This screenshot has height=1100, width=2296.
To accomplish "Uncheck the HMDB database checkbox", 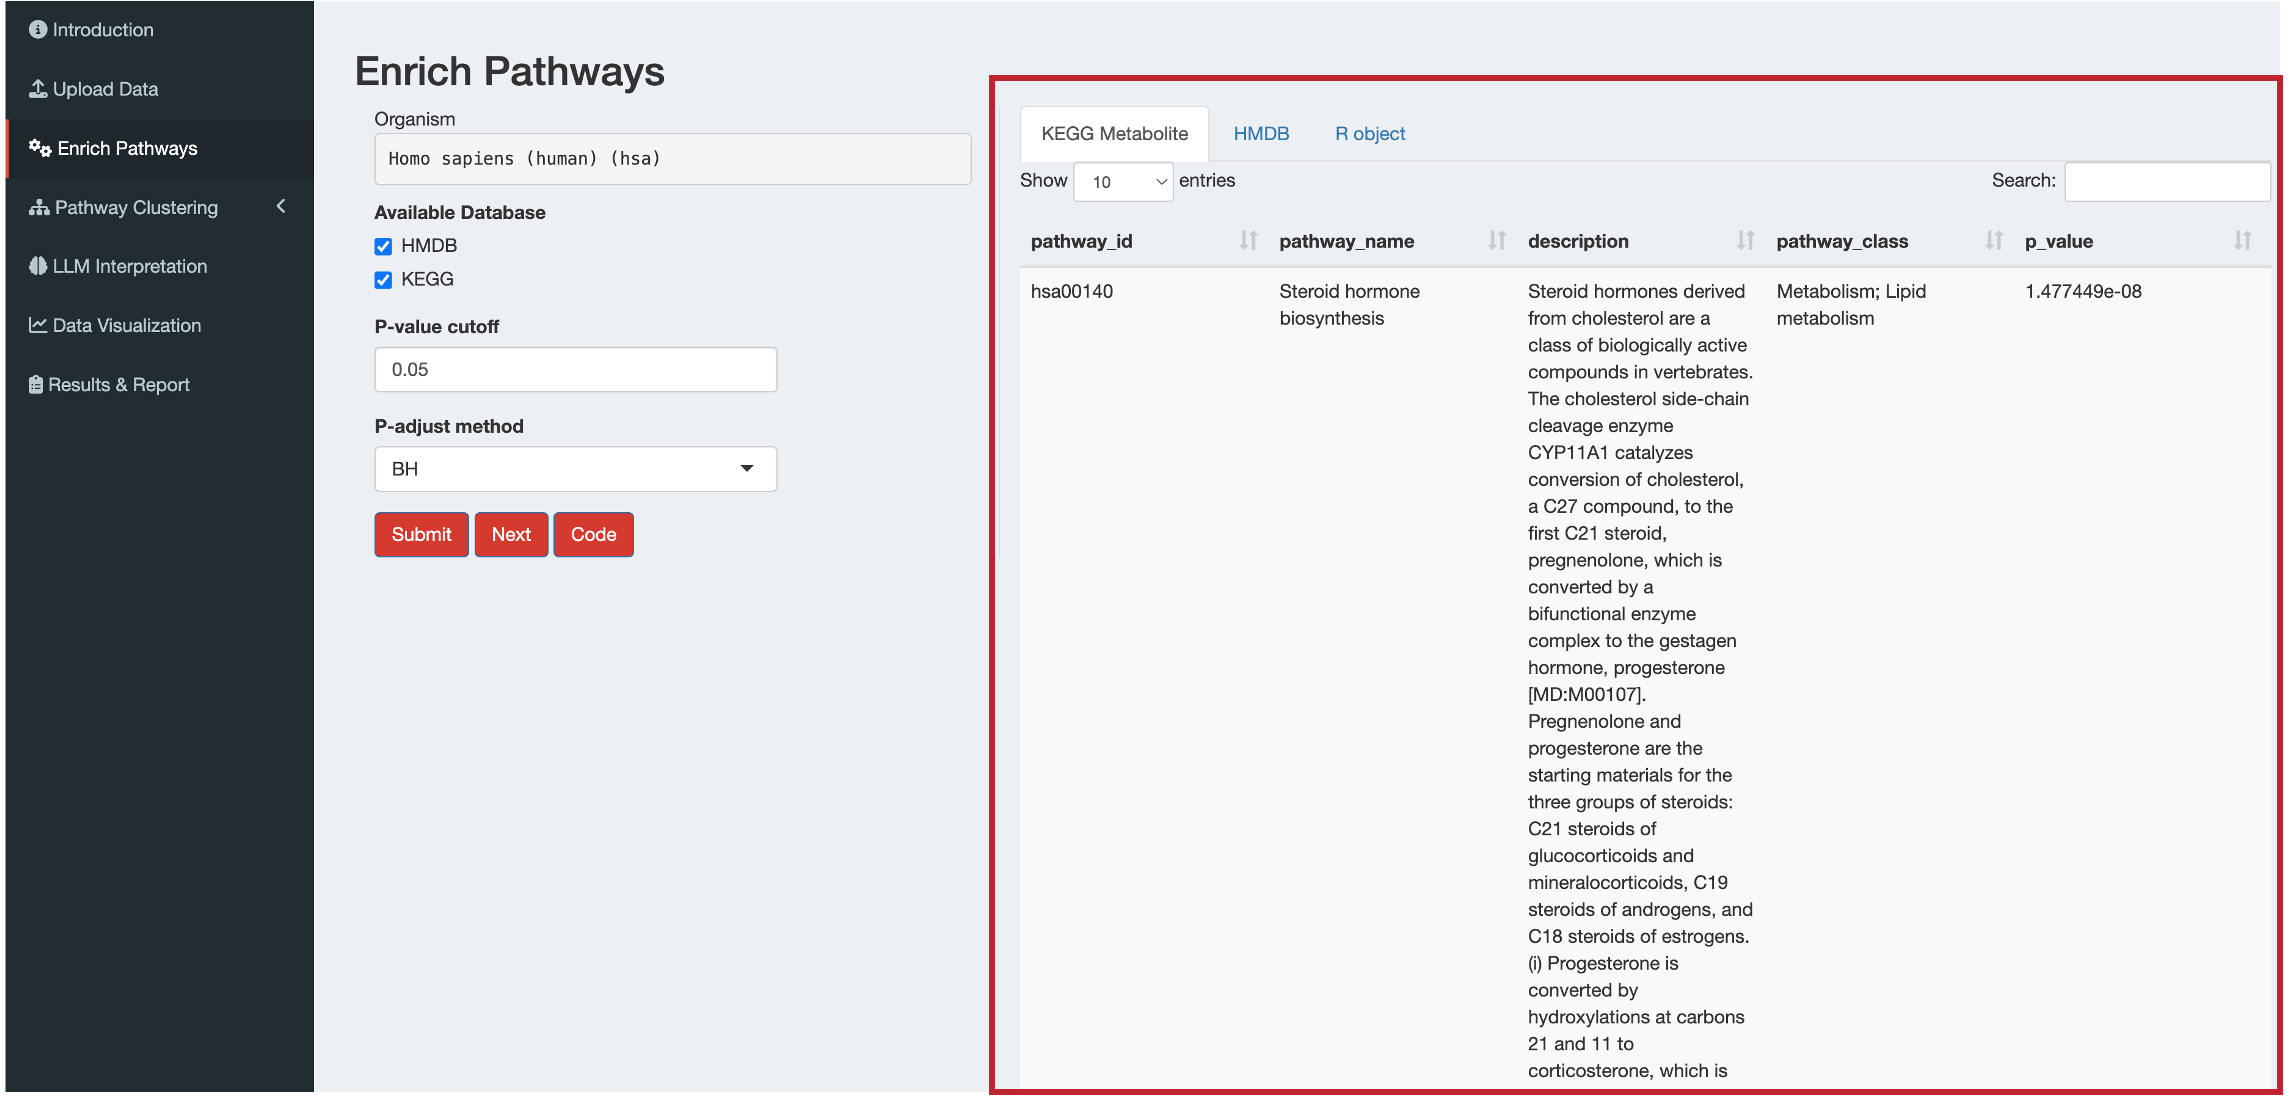I will (383, 246).
